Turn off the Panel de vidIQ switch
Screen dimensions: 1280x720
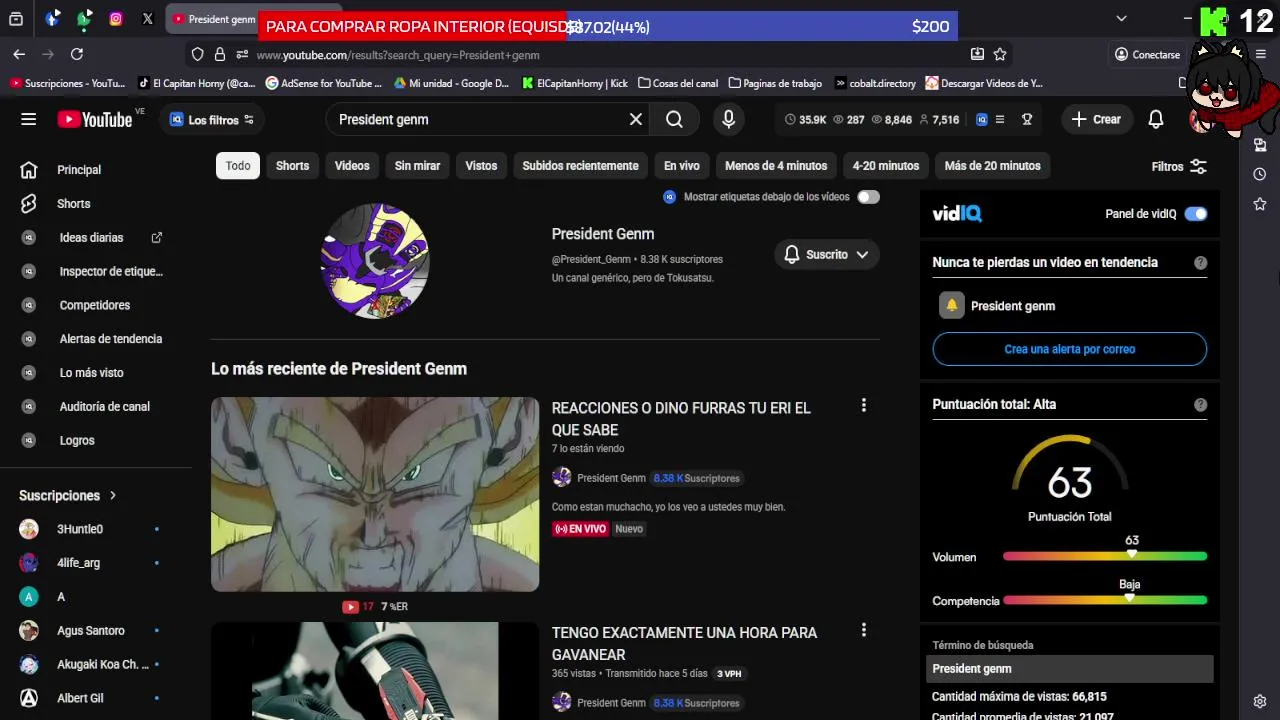point(1196,214)
